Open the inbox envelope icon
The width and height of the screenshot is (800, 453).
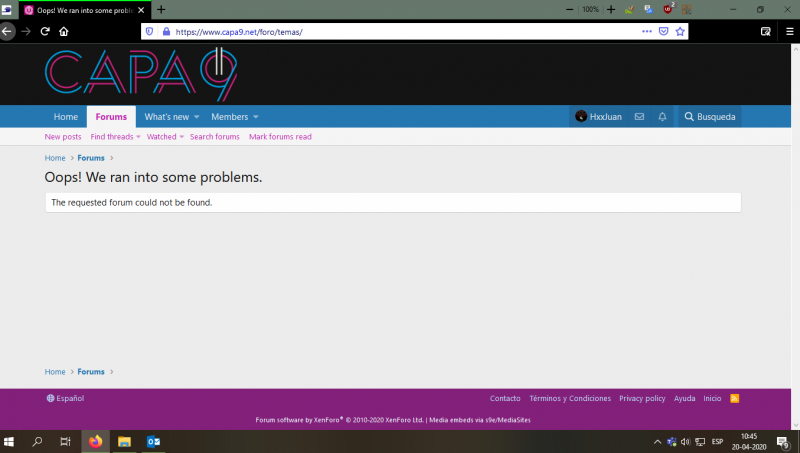[639, 117]
